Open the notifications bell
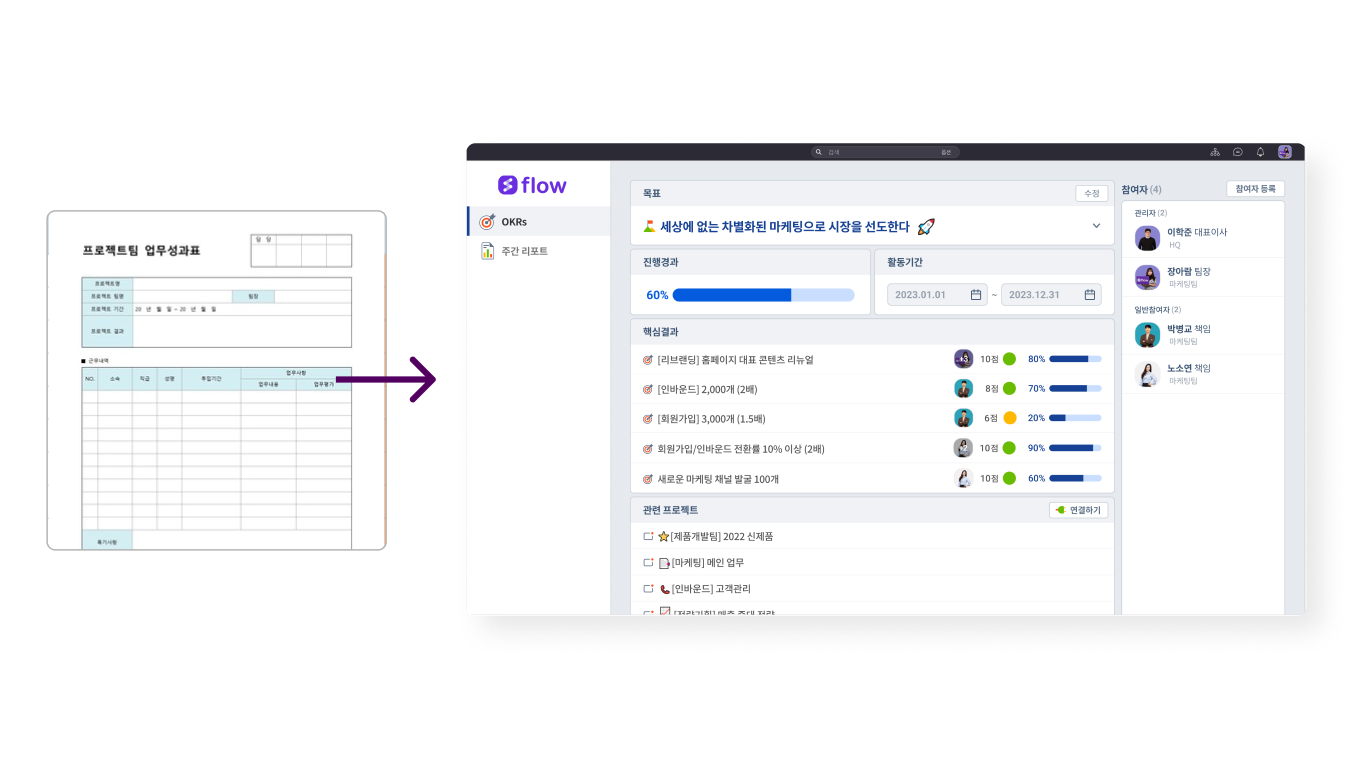The image size is (1351, 759). pyautogui.click(x=1260, y=152)
